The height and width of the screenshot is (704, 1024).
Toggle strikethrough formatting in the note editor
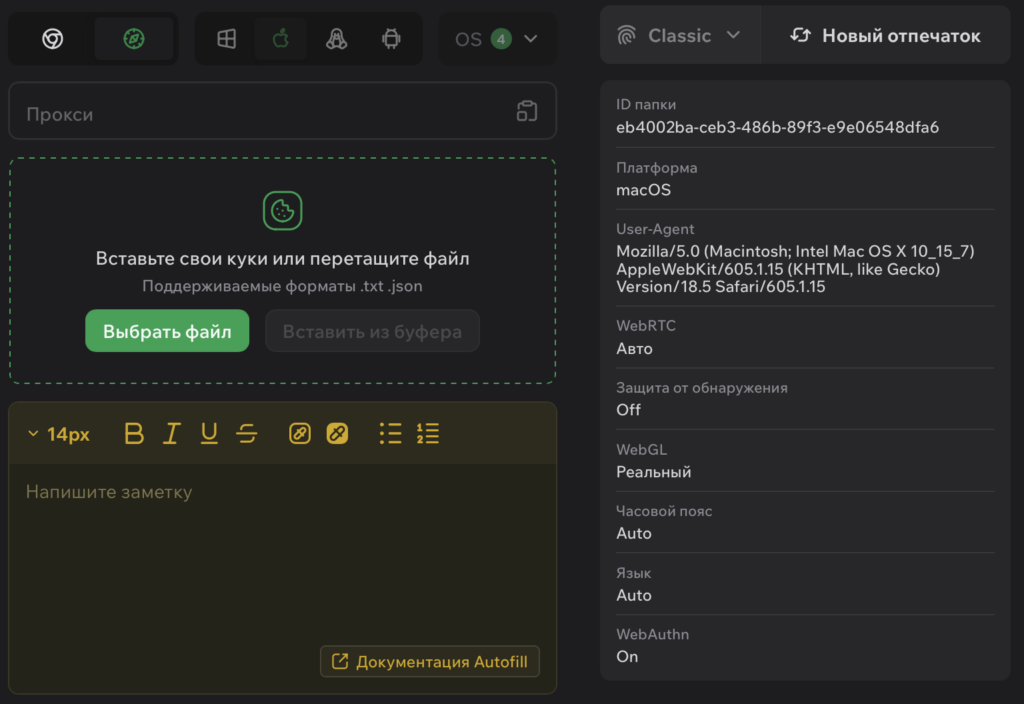pyautogui.click(x=247, y=433)
